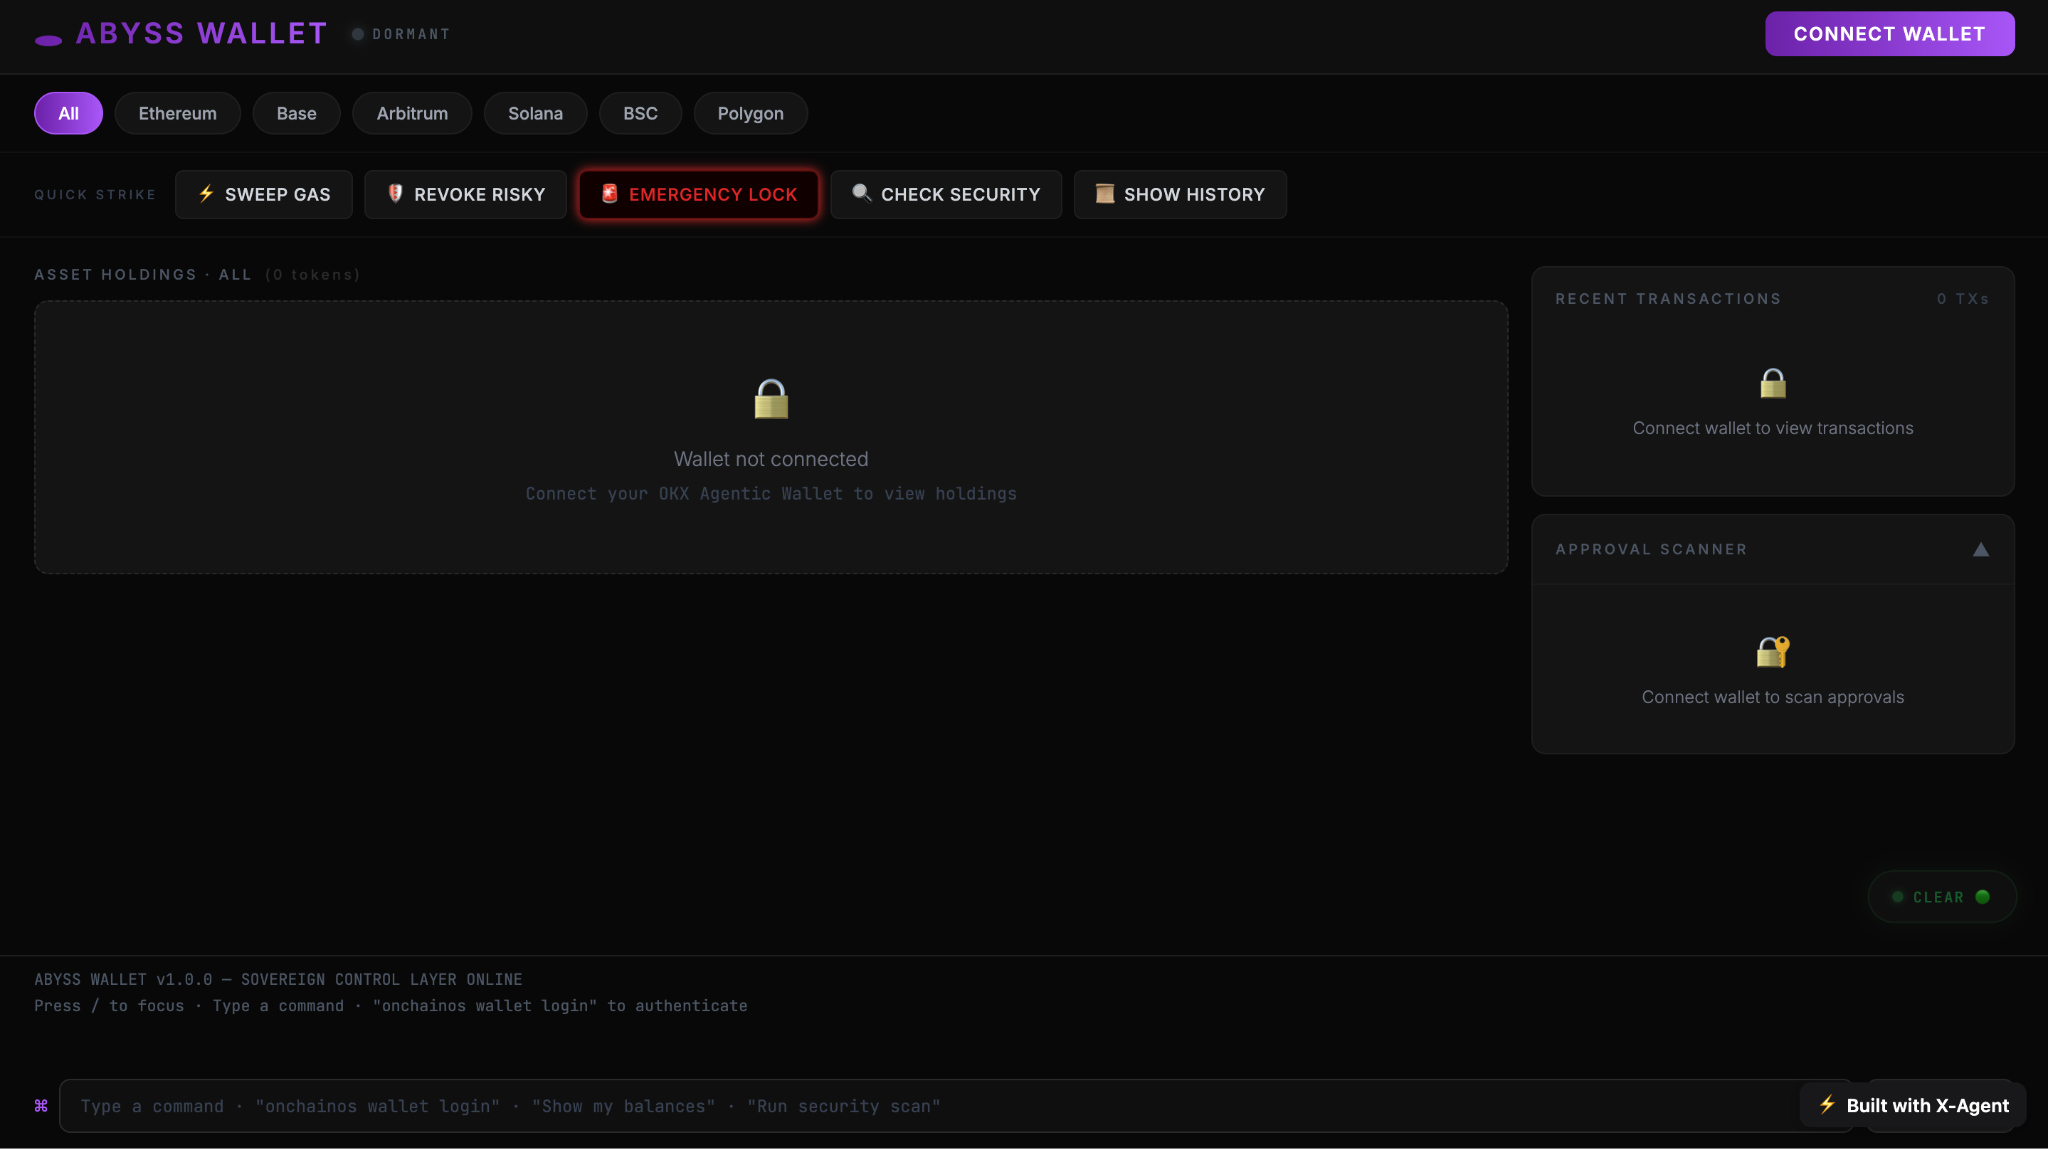This screenshot has width=2048, height=1149.
Task: Click the command symbol icon beside the input
Action: (x=41, y=1105)
